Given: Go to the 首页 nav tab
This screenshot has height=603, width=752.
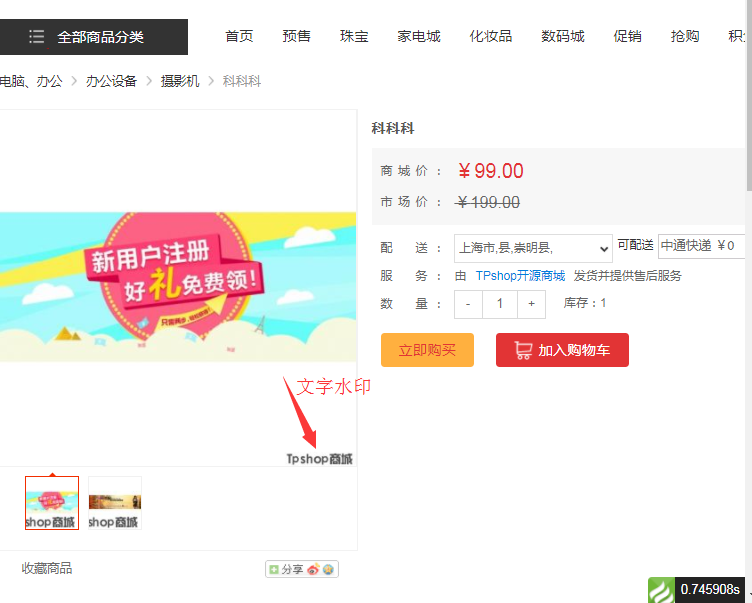Looking at the screenshot, I should tap(239, 37).
